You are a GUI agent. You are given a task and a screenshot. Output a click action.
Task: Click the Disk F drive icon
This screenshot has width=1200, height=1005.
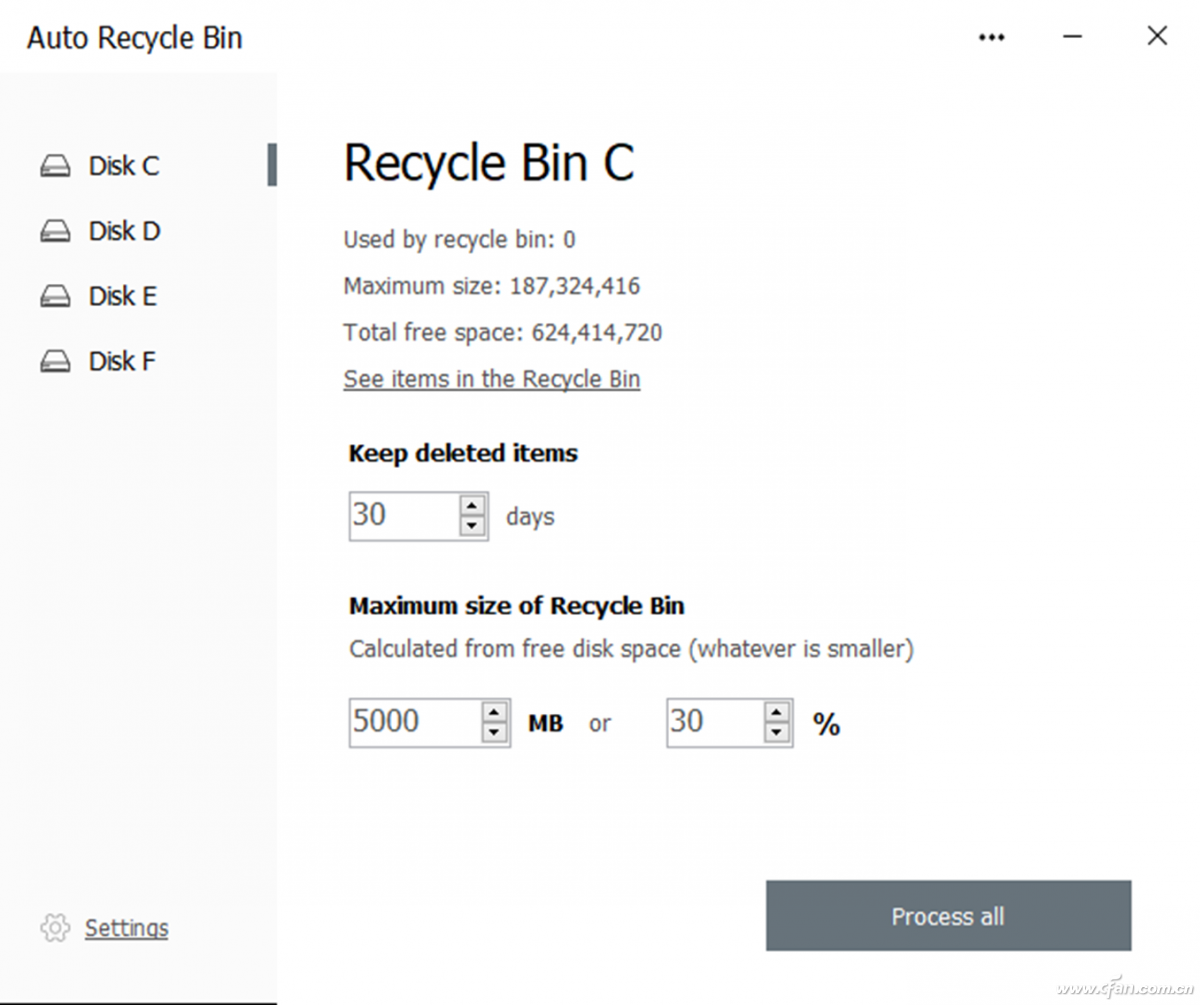[x=55, y=362]
